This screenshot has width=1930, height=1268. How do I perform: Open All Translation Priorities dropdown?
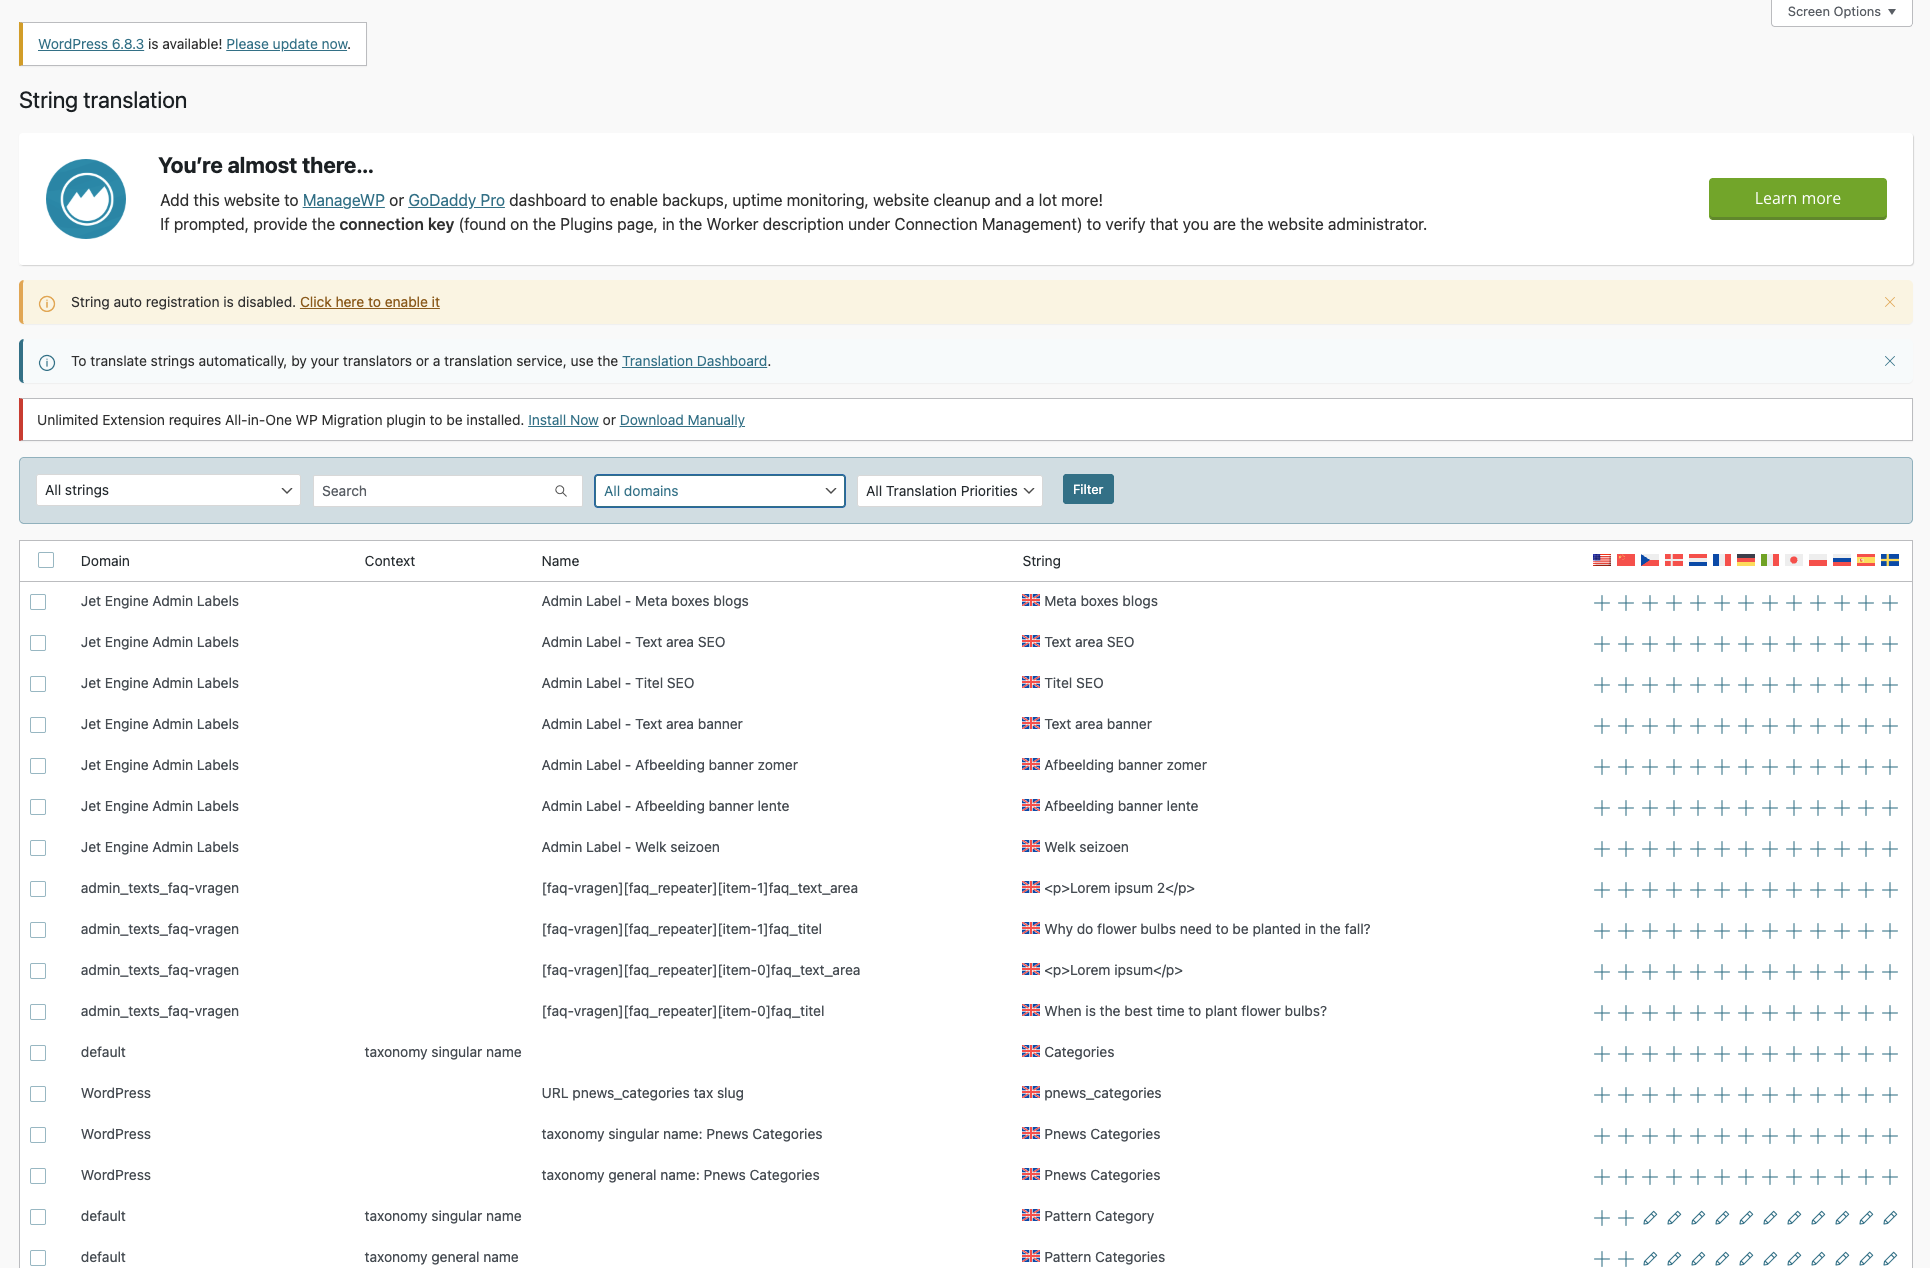[x=949, y=491]
